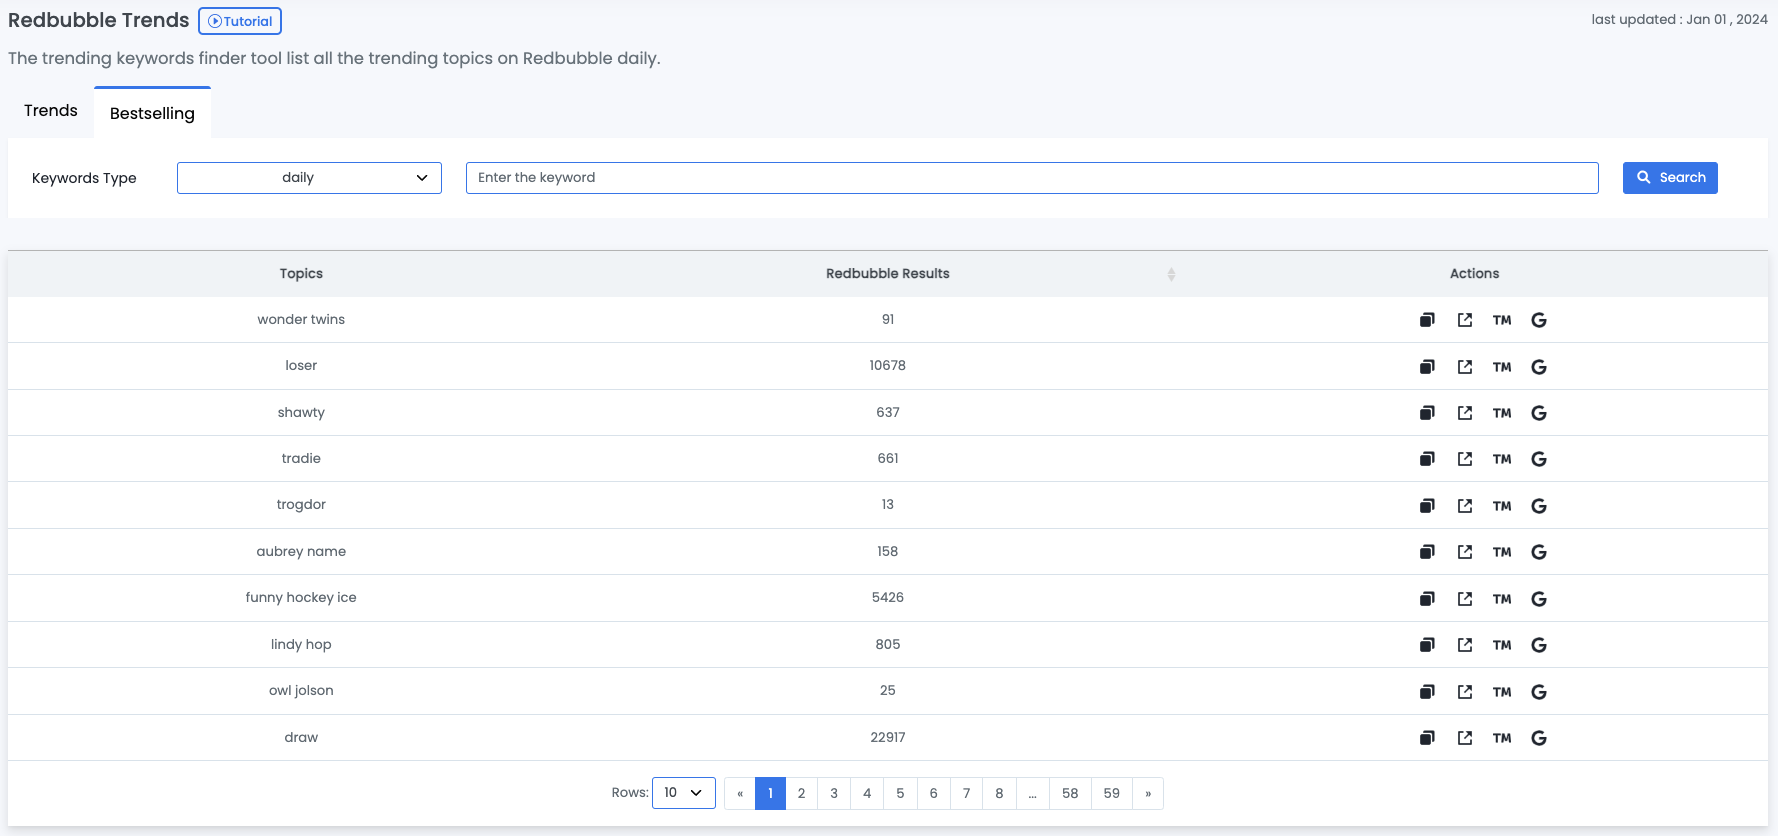1778x836 pixels.
Task: Go to page 2 of results
Action: (801, 793)
